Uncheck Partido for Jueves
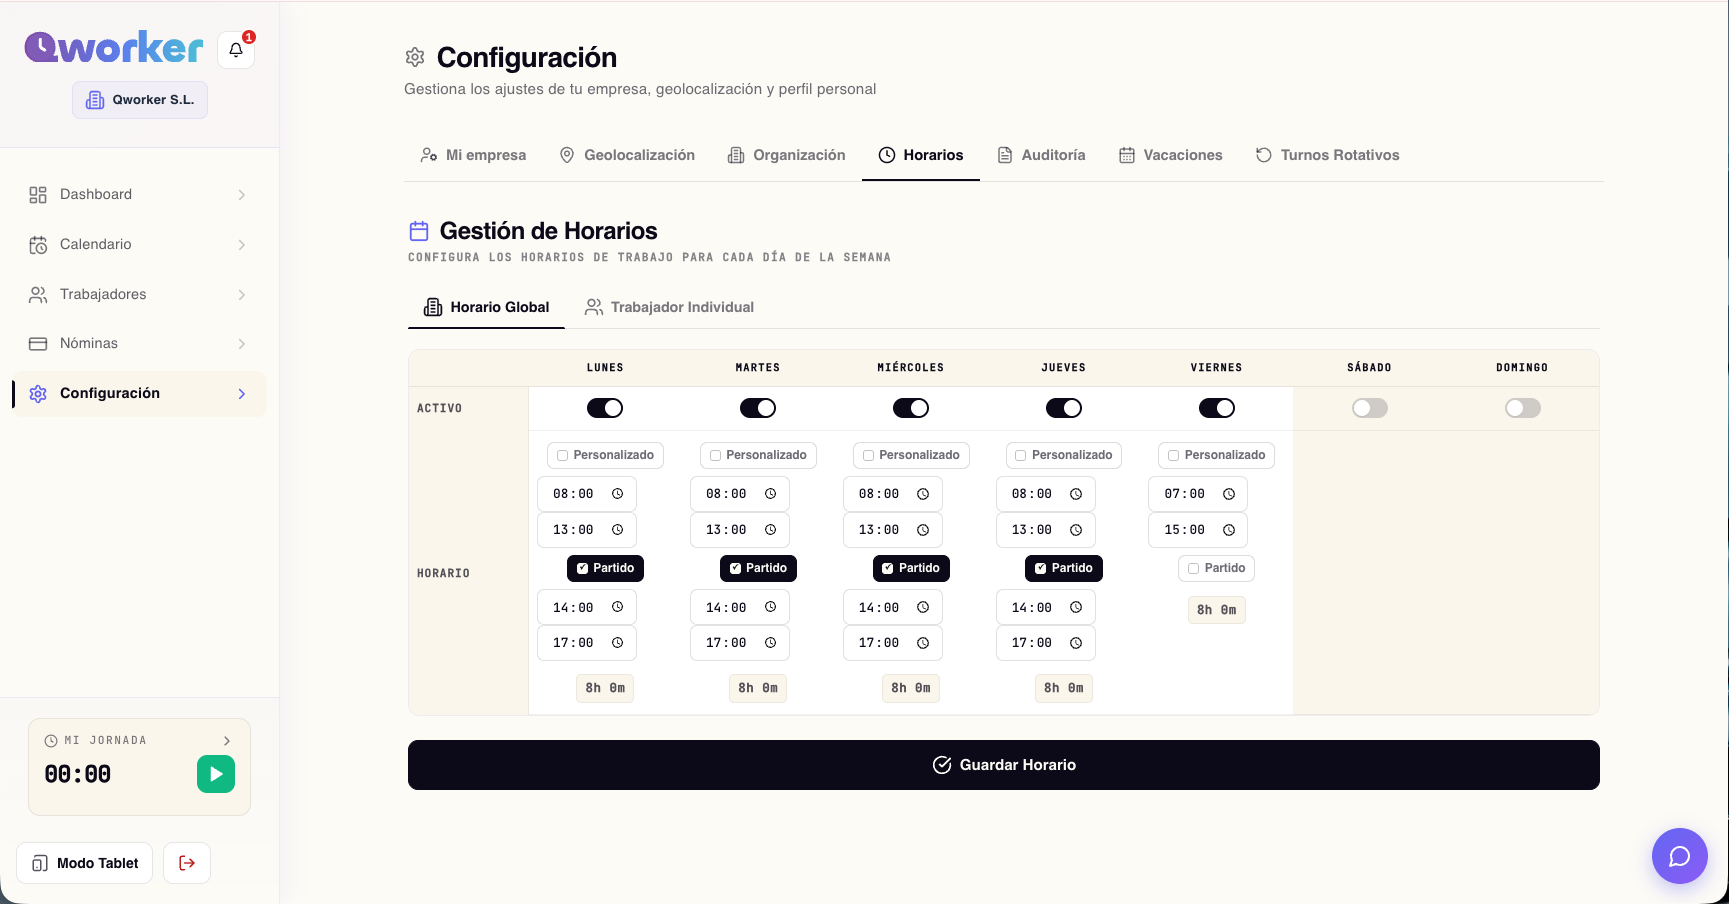The height and width of the screenshot is (904, 1729). [1041, 568]
